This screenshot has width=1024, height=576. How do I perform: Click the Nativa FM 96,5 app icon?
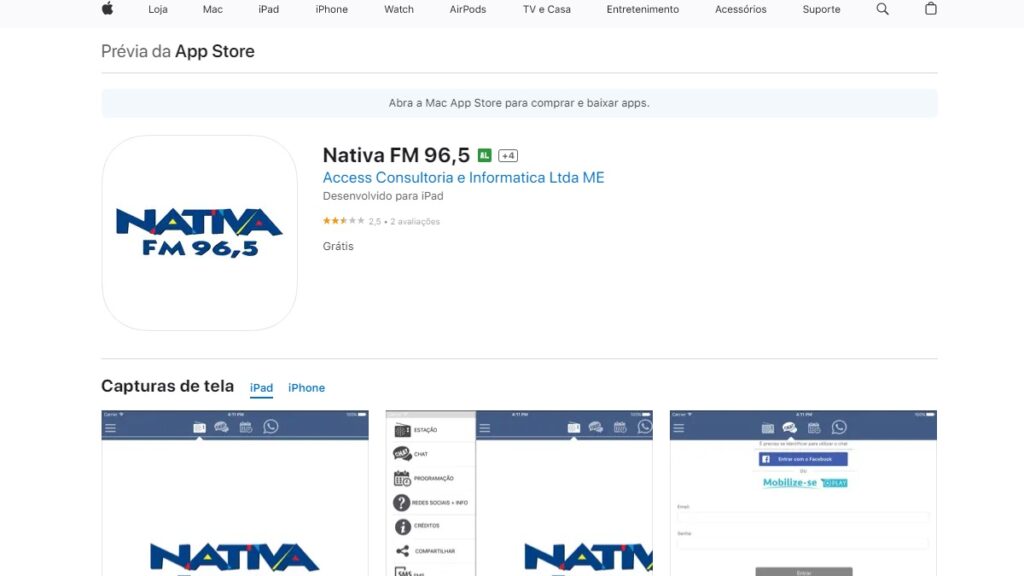coord(199,232)
